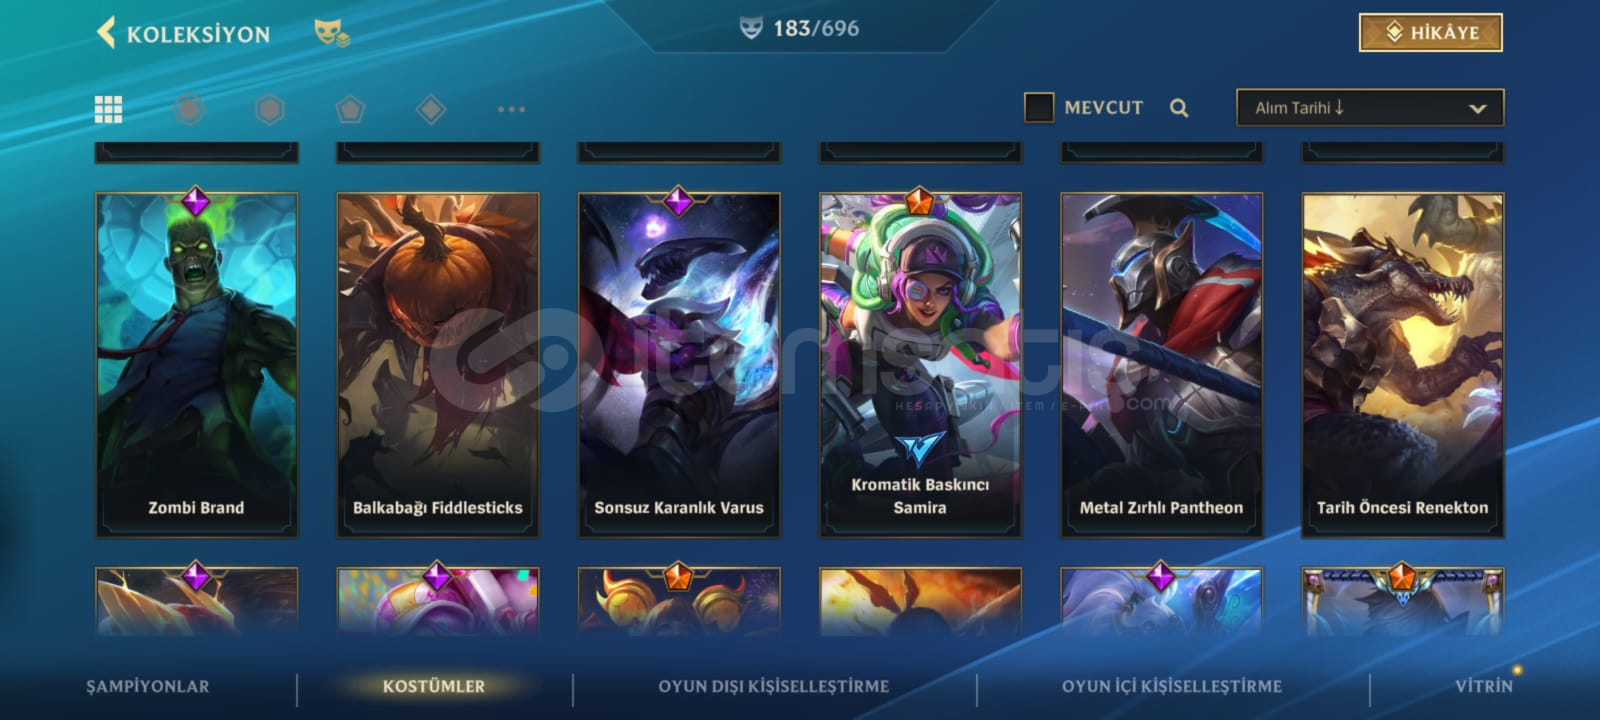The height and width of the screenshot is (720, 1600).
Task: Switch to the Şampiyonlar tab
Action: tap(147, 686)
